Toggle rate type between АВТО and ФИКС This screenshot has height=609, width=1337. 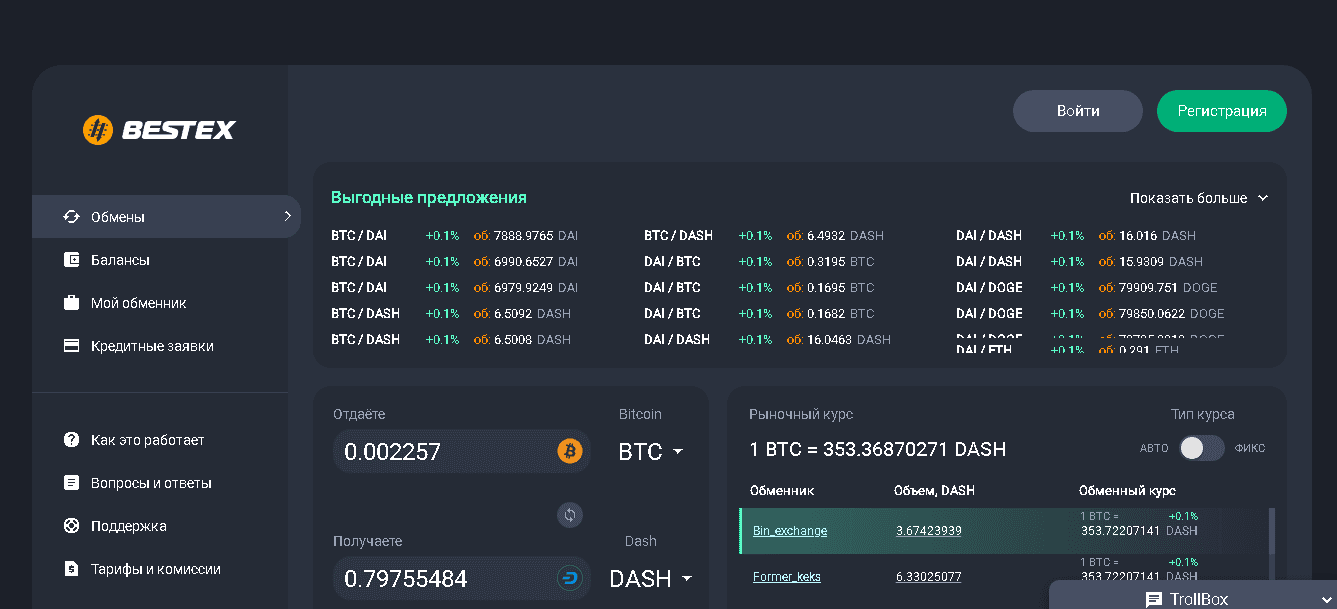1201,448
